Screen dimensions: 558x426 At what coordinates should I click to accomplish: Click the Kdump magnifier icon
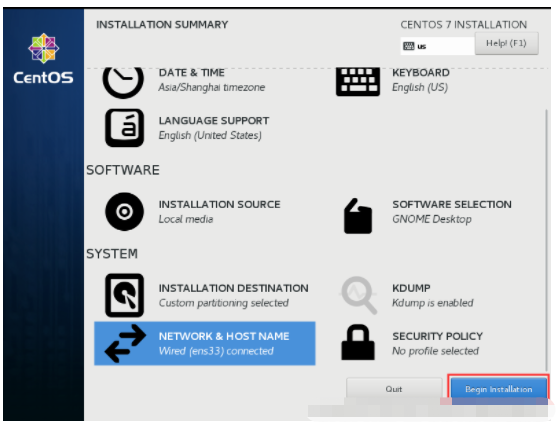[x=359, y=295]
